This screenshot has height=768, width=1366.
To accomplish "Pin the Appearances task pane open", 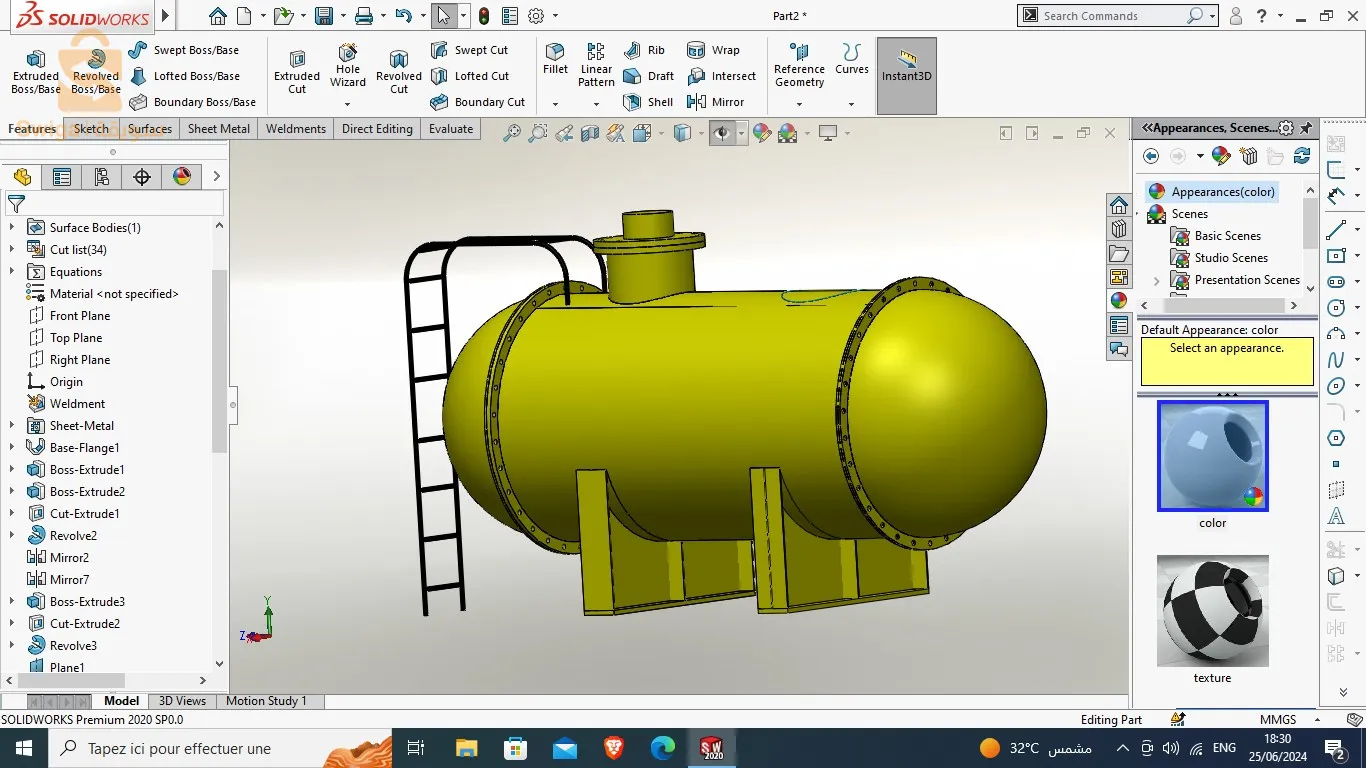I will pos(1306,128).
